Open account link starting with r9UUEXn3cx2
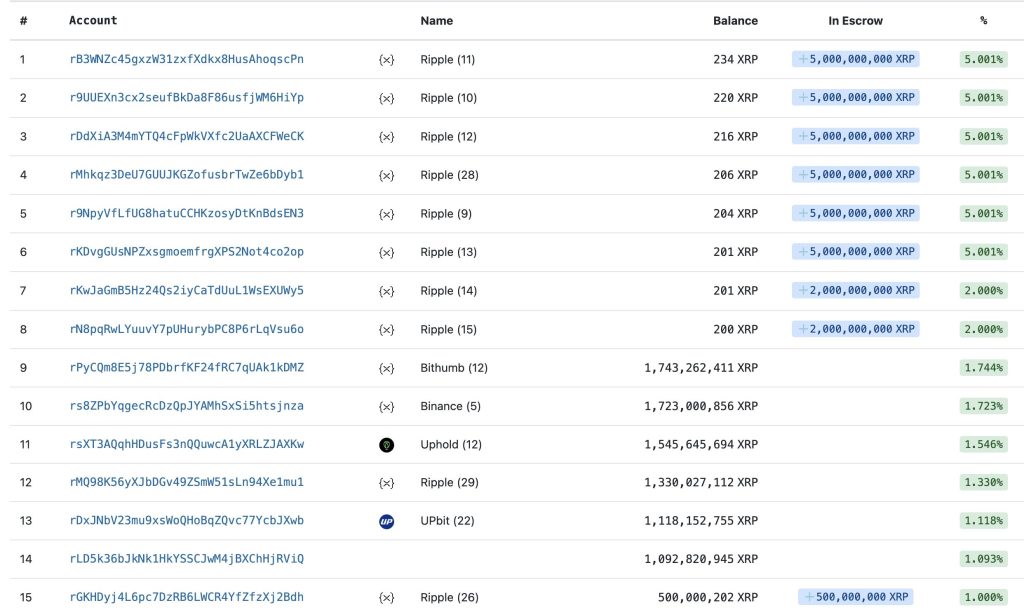Screen dimensions: 1024x610 click(187, 97)
